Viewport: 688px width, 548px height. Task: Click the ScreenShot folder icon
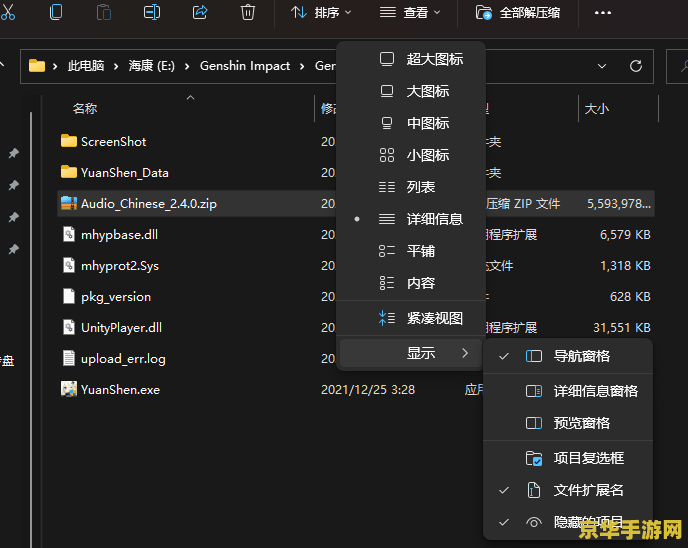coord(69,141)
